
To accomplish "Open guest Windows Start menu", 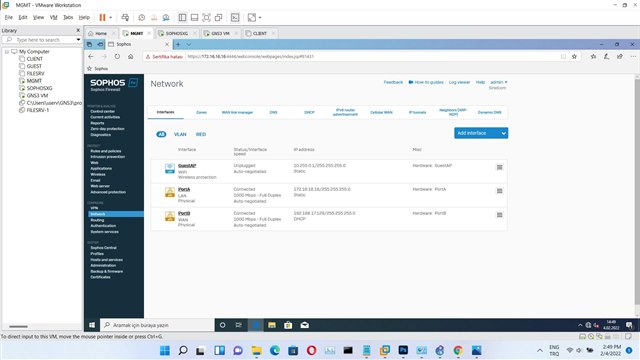I will [x=92, y=325].
